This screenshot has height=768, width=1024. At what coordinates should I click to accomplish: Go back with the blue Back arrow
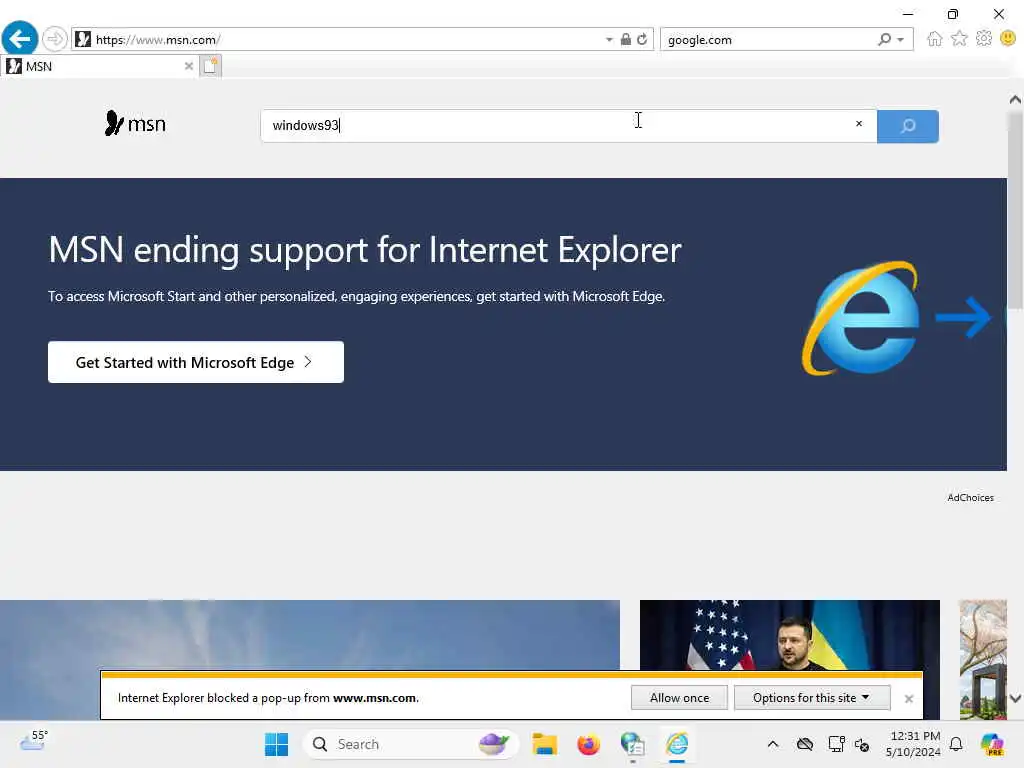point(20,39)
